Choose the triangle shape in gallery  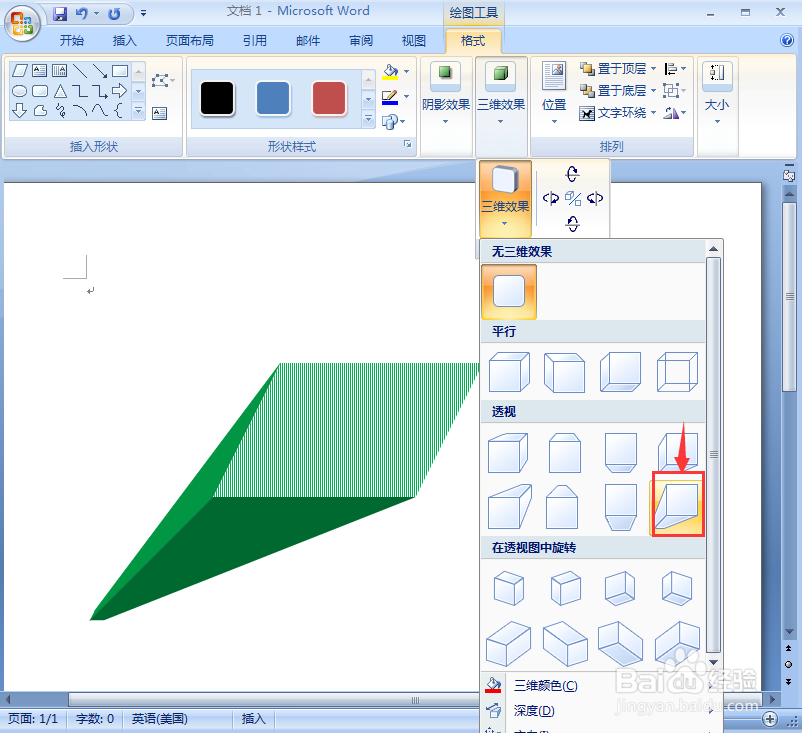(x=60, y=91)
